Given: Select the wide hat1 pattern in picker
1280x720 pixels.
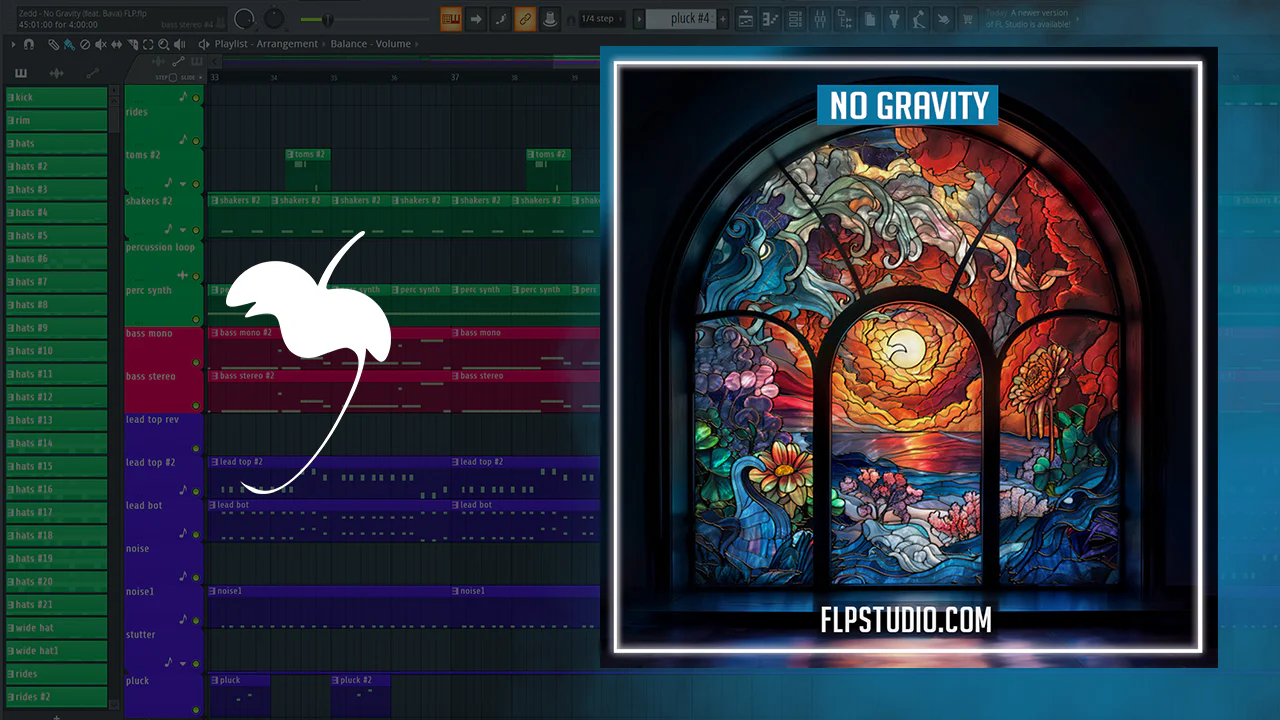Looking at the screenshot, I should [x=56, y=651].
